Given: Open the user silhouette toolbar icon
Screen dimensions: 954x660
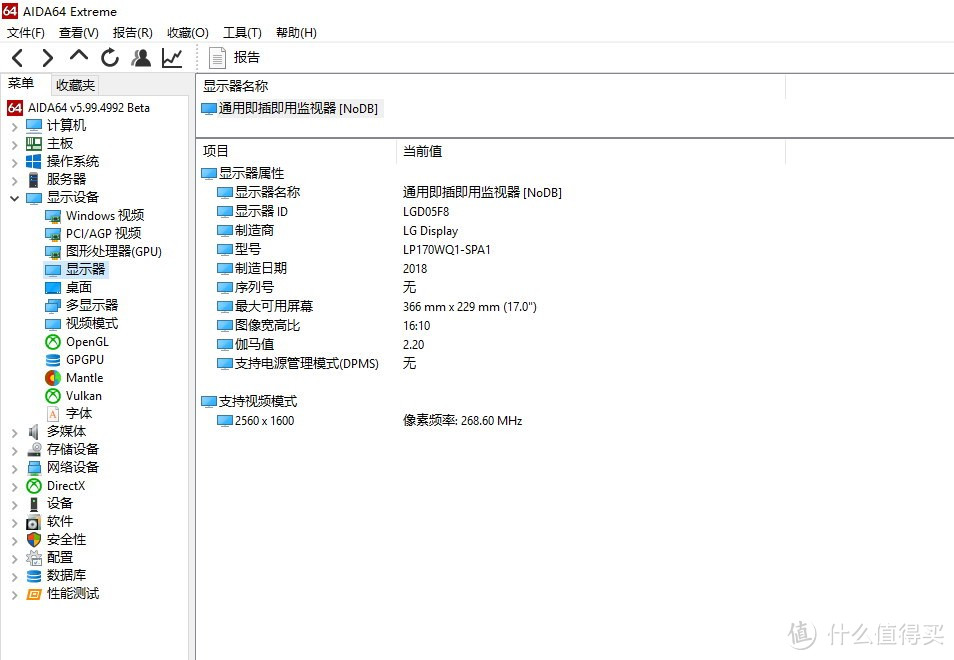Looking at the screenshot, I should [141, 58].
